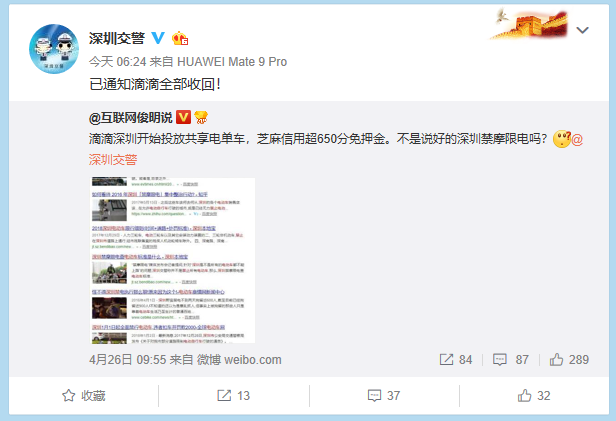Click the thinking face emoji
The width and height of the screenshot is (616, 421).
click(x=562, y=139)
